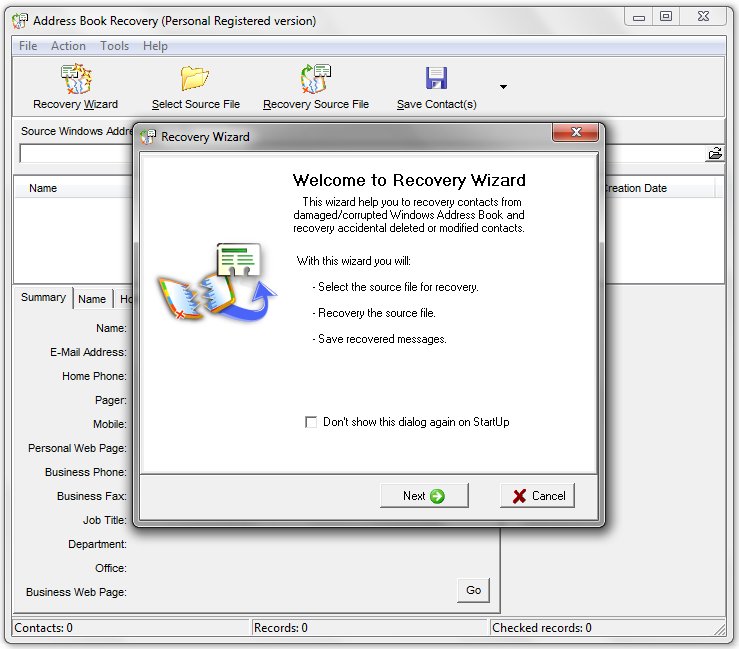
Task: Click 'Records: 0' in status bar
Action: coord(280,628)
